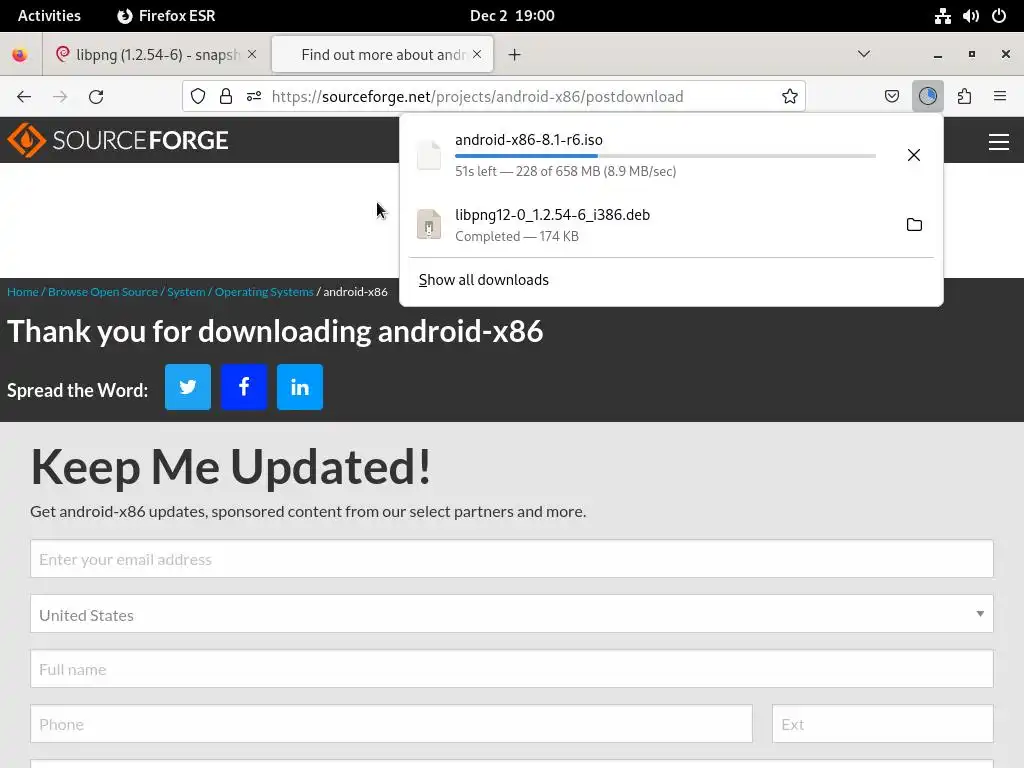Click the Full name field
Viewport: 1024px width, 768px height.
511,669
